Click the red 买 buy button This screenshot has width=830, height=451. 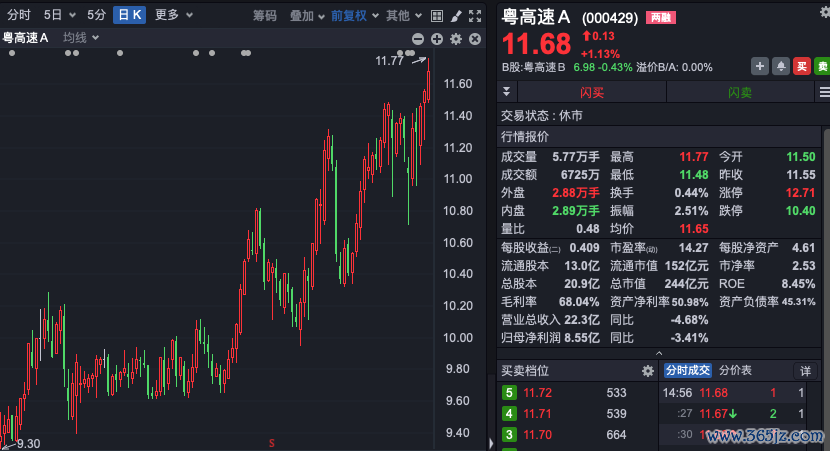802,66
